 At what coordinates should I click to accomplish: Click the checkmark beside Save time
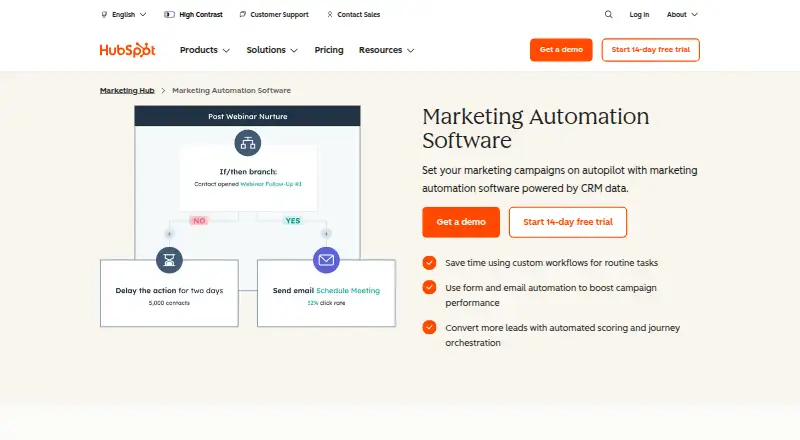click(x=429, y=262)
